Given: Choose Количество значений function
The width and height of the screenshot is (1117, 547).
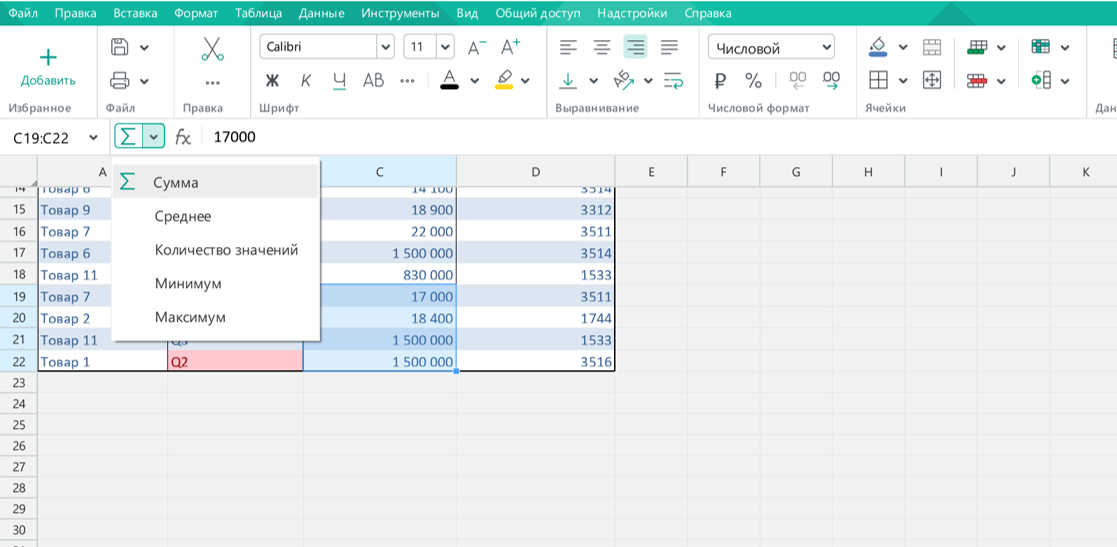Looking at the screenshot, I should 215,250.
